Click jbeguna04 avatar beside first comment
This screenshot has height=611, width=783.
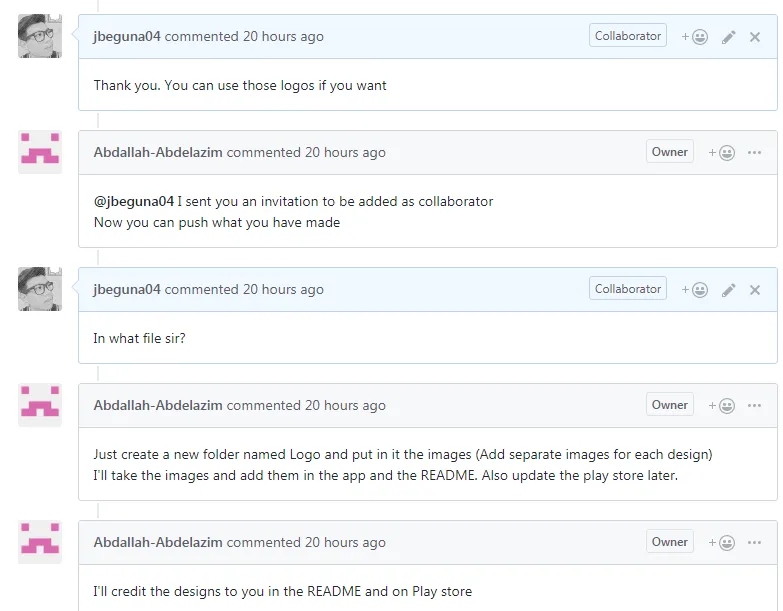40,36
